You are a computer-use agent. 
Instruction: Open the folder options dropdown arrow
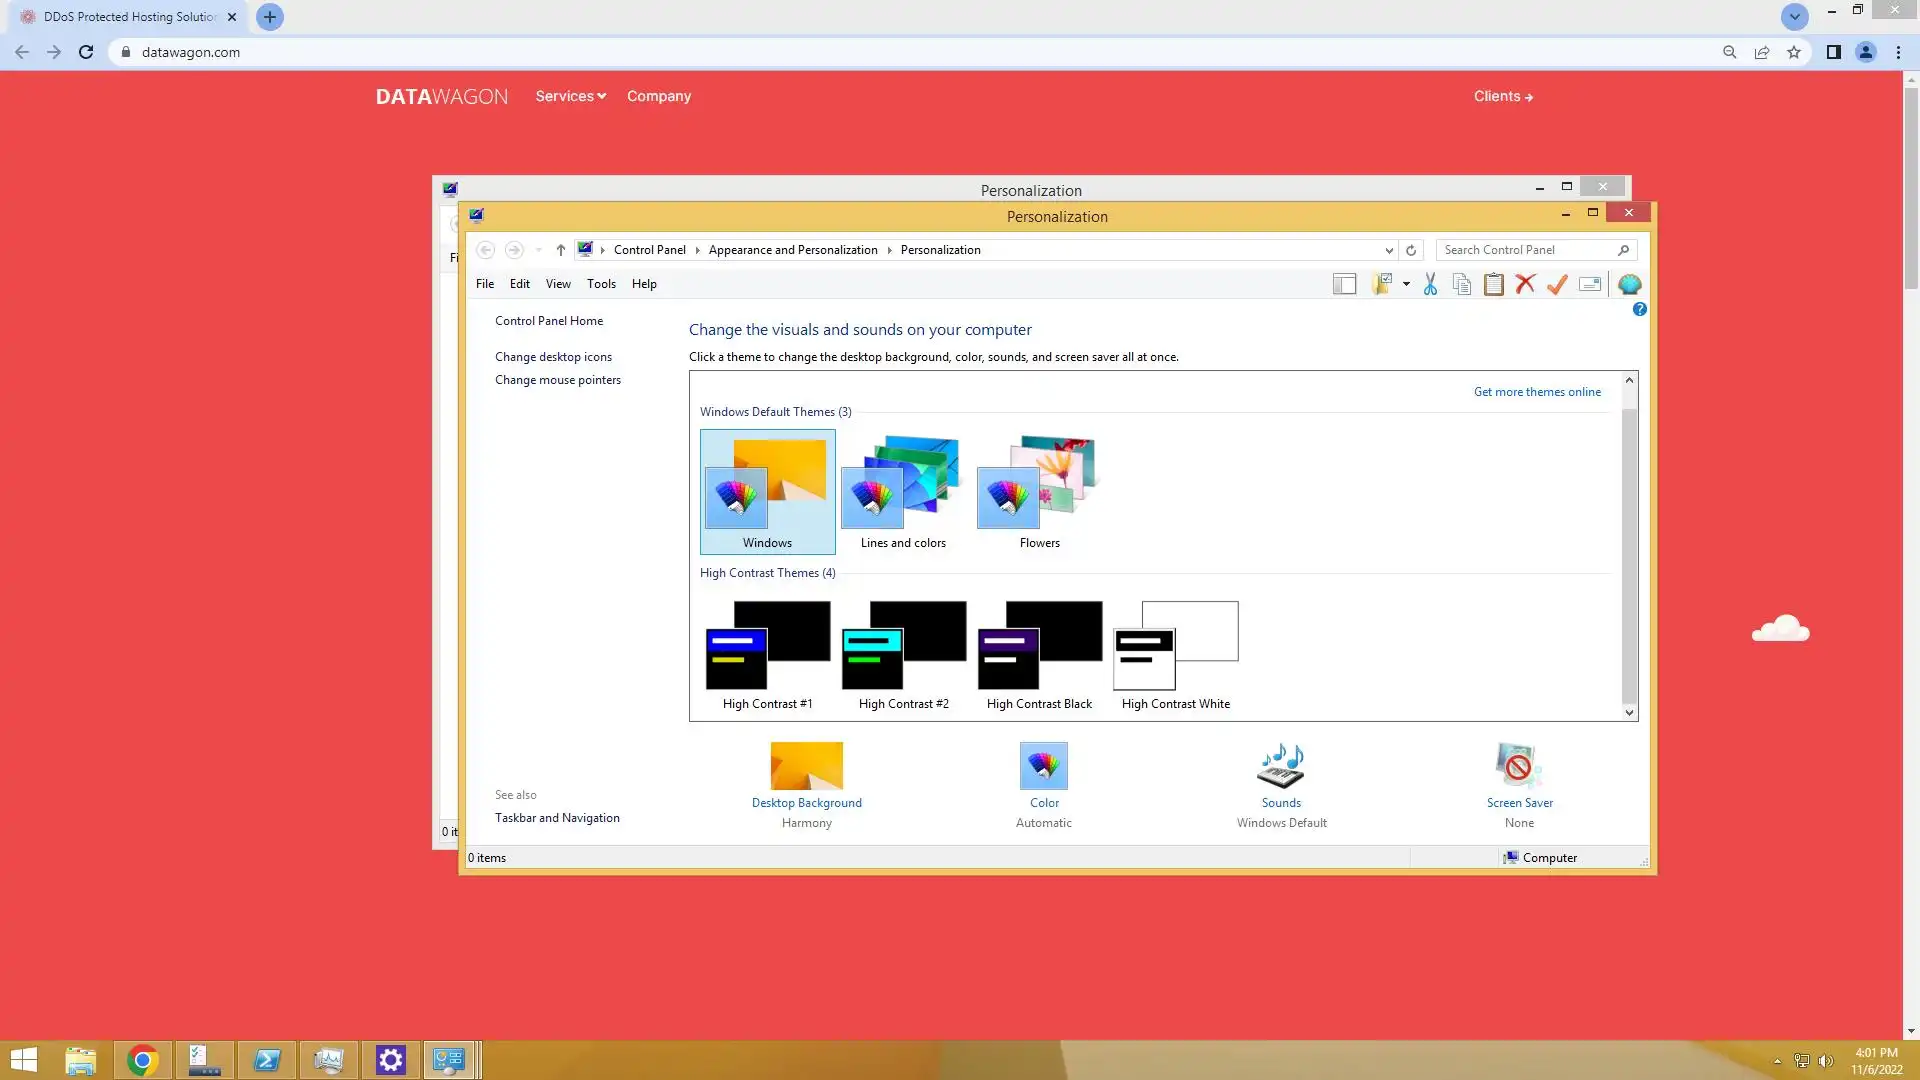coord(1406,284)
